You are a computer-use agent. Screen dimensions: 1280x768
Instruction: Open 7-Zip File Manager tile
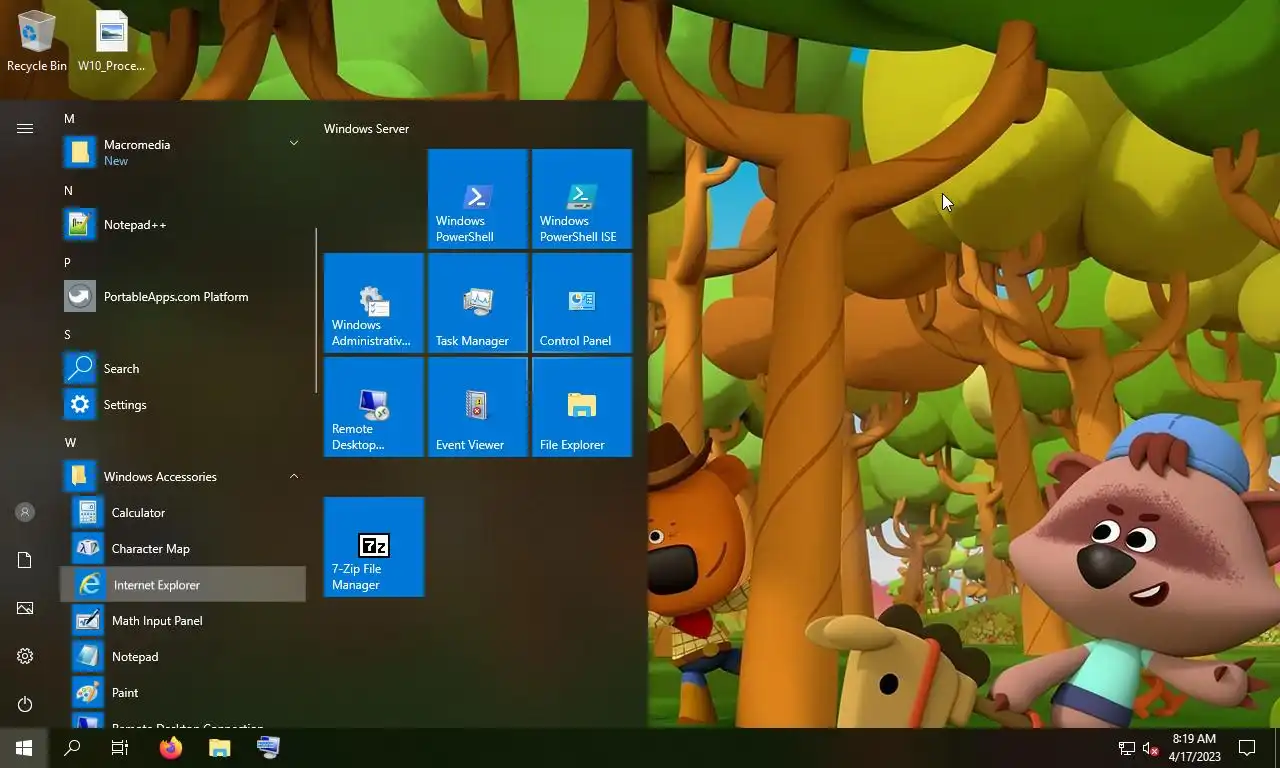point(374,547)
